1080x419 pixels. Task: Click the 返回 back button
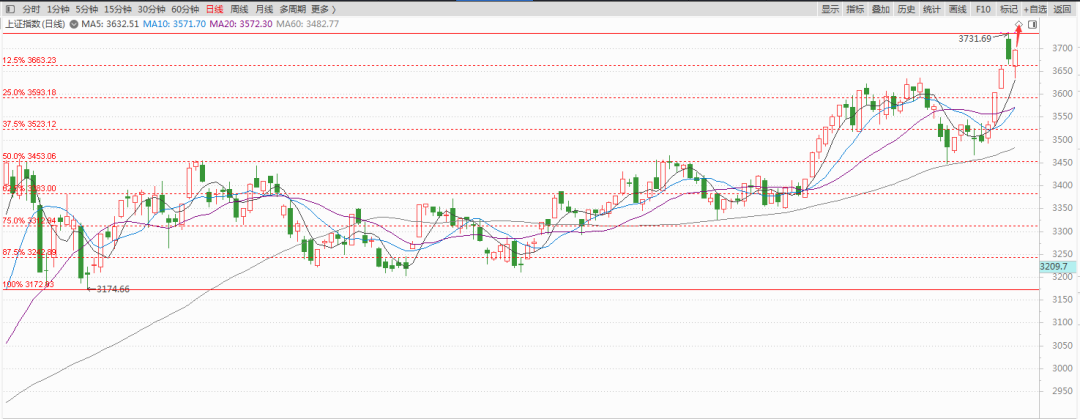1064,9
